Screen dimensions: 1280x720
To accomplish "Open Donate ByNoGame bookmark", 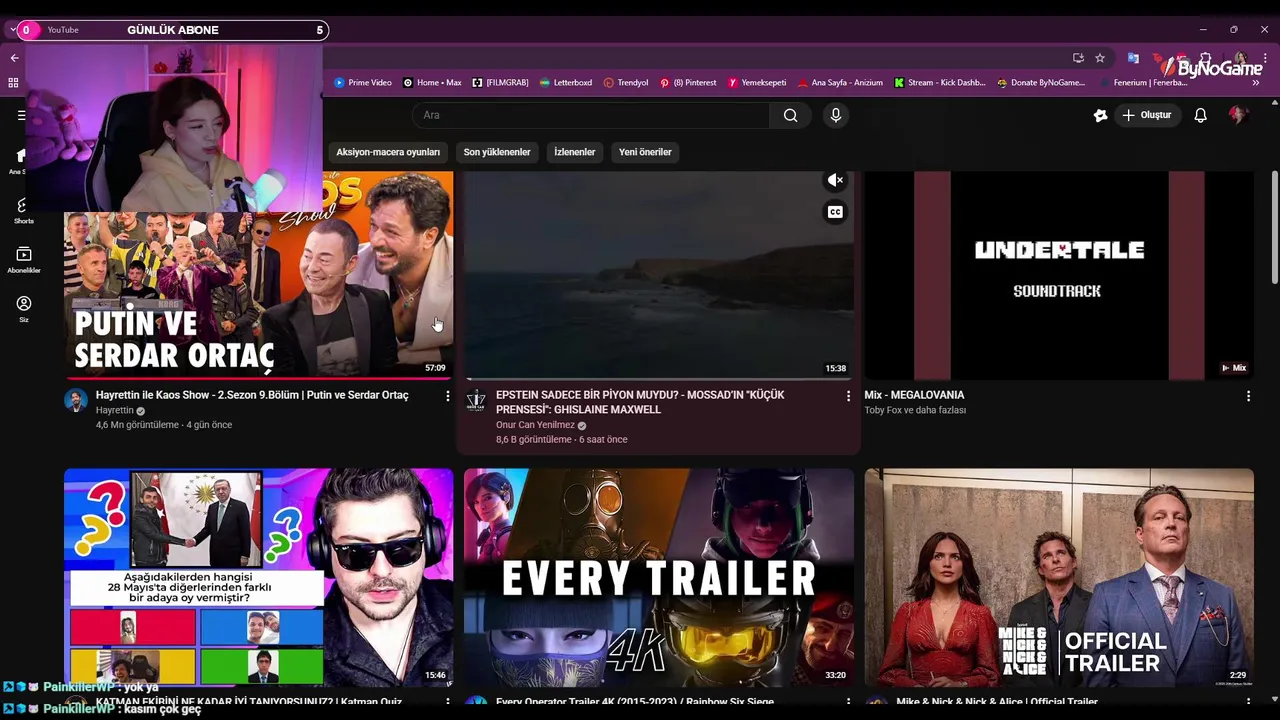I will 1041,83.
